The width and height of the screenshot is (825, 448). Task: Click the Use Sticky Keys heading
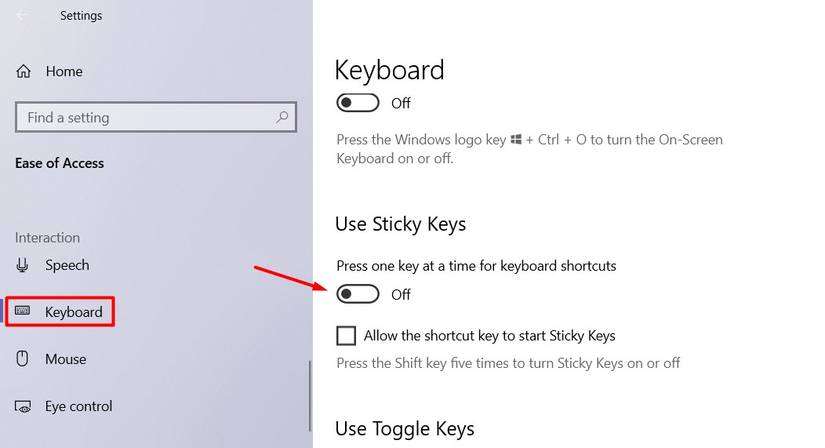click(400, 224)
